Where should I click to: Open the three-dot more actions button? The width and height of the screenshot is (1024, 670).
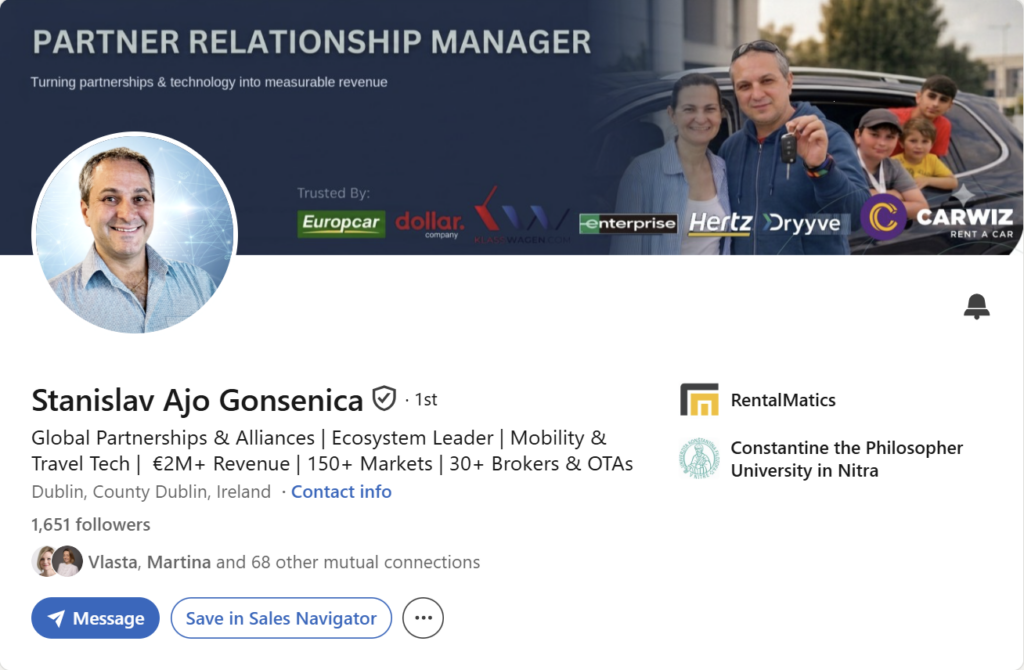tap(423, 618)
